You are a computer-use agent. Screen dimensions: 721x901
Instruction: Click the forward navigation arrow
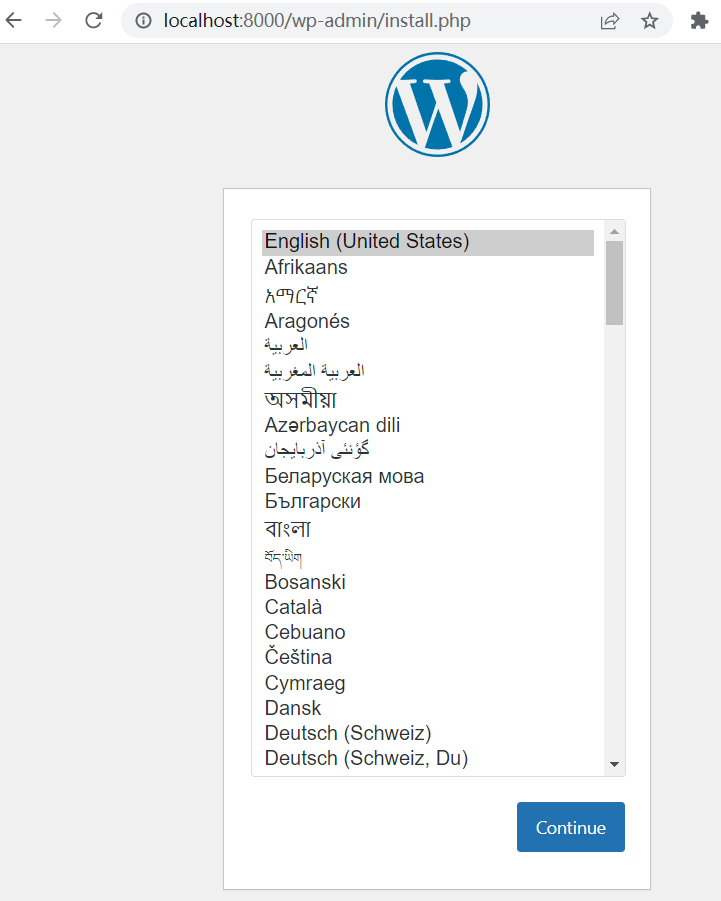tap(54, 20)
